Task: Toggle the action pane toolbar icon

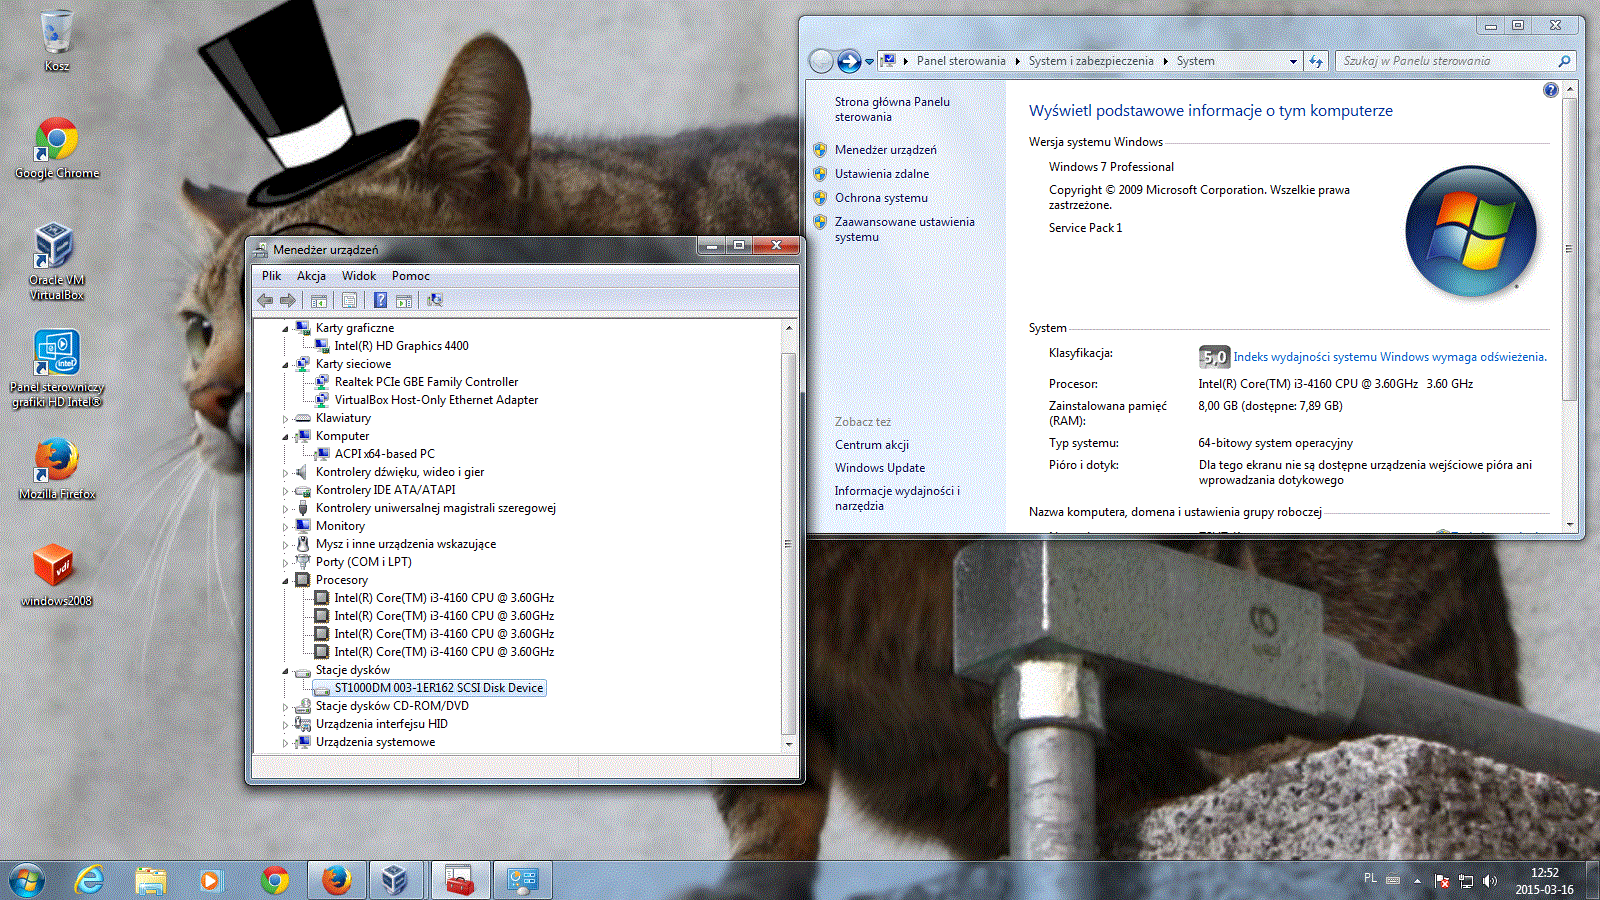Action: pos(404,300)
